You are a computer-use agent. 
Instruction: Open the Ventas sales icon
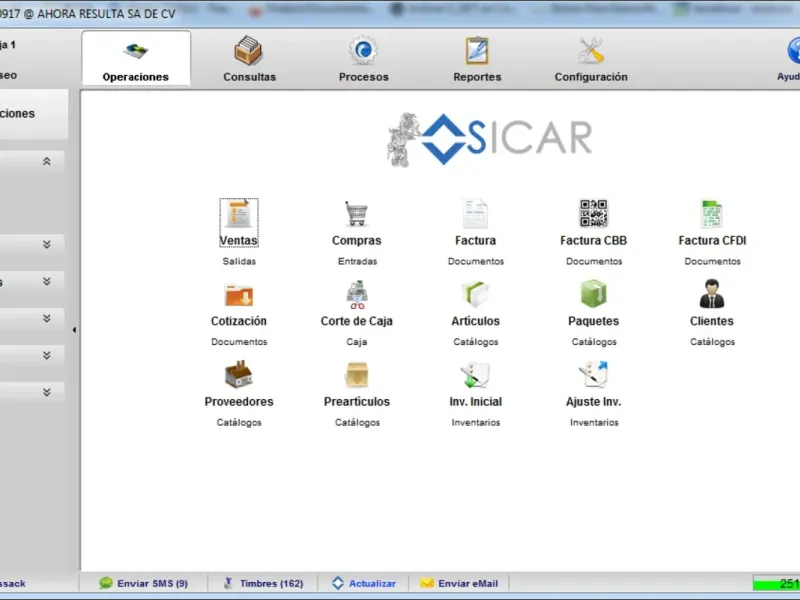pos(239,213)
